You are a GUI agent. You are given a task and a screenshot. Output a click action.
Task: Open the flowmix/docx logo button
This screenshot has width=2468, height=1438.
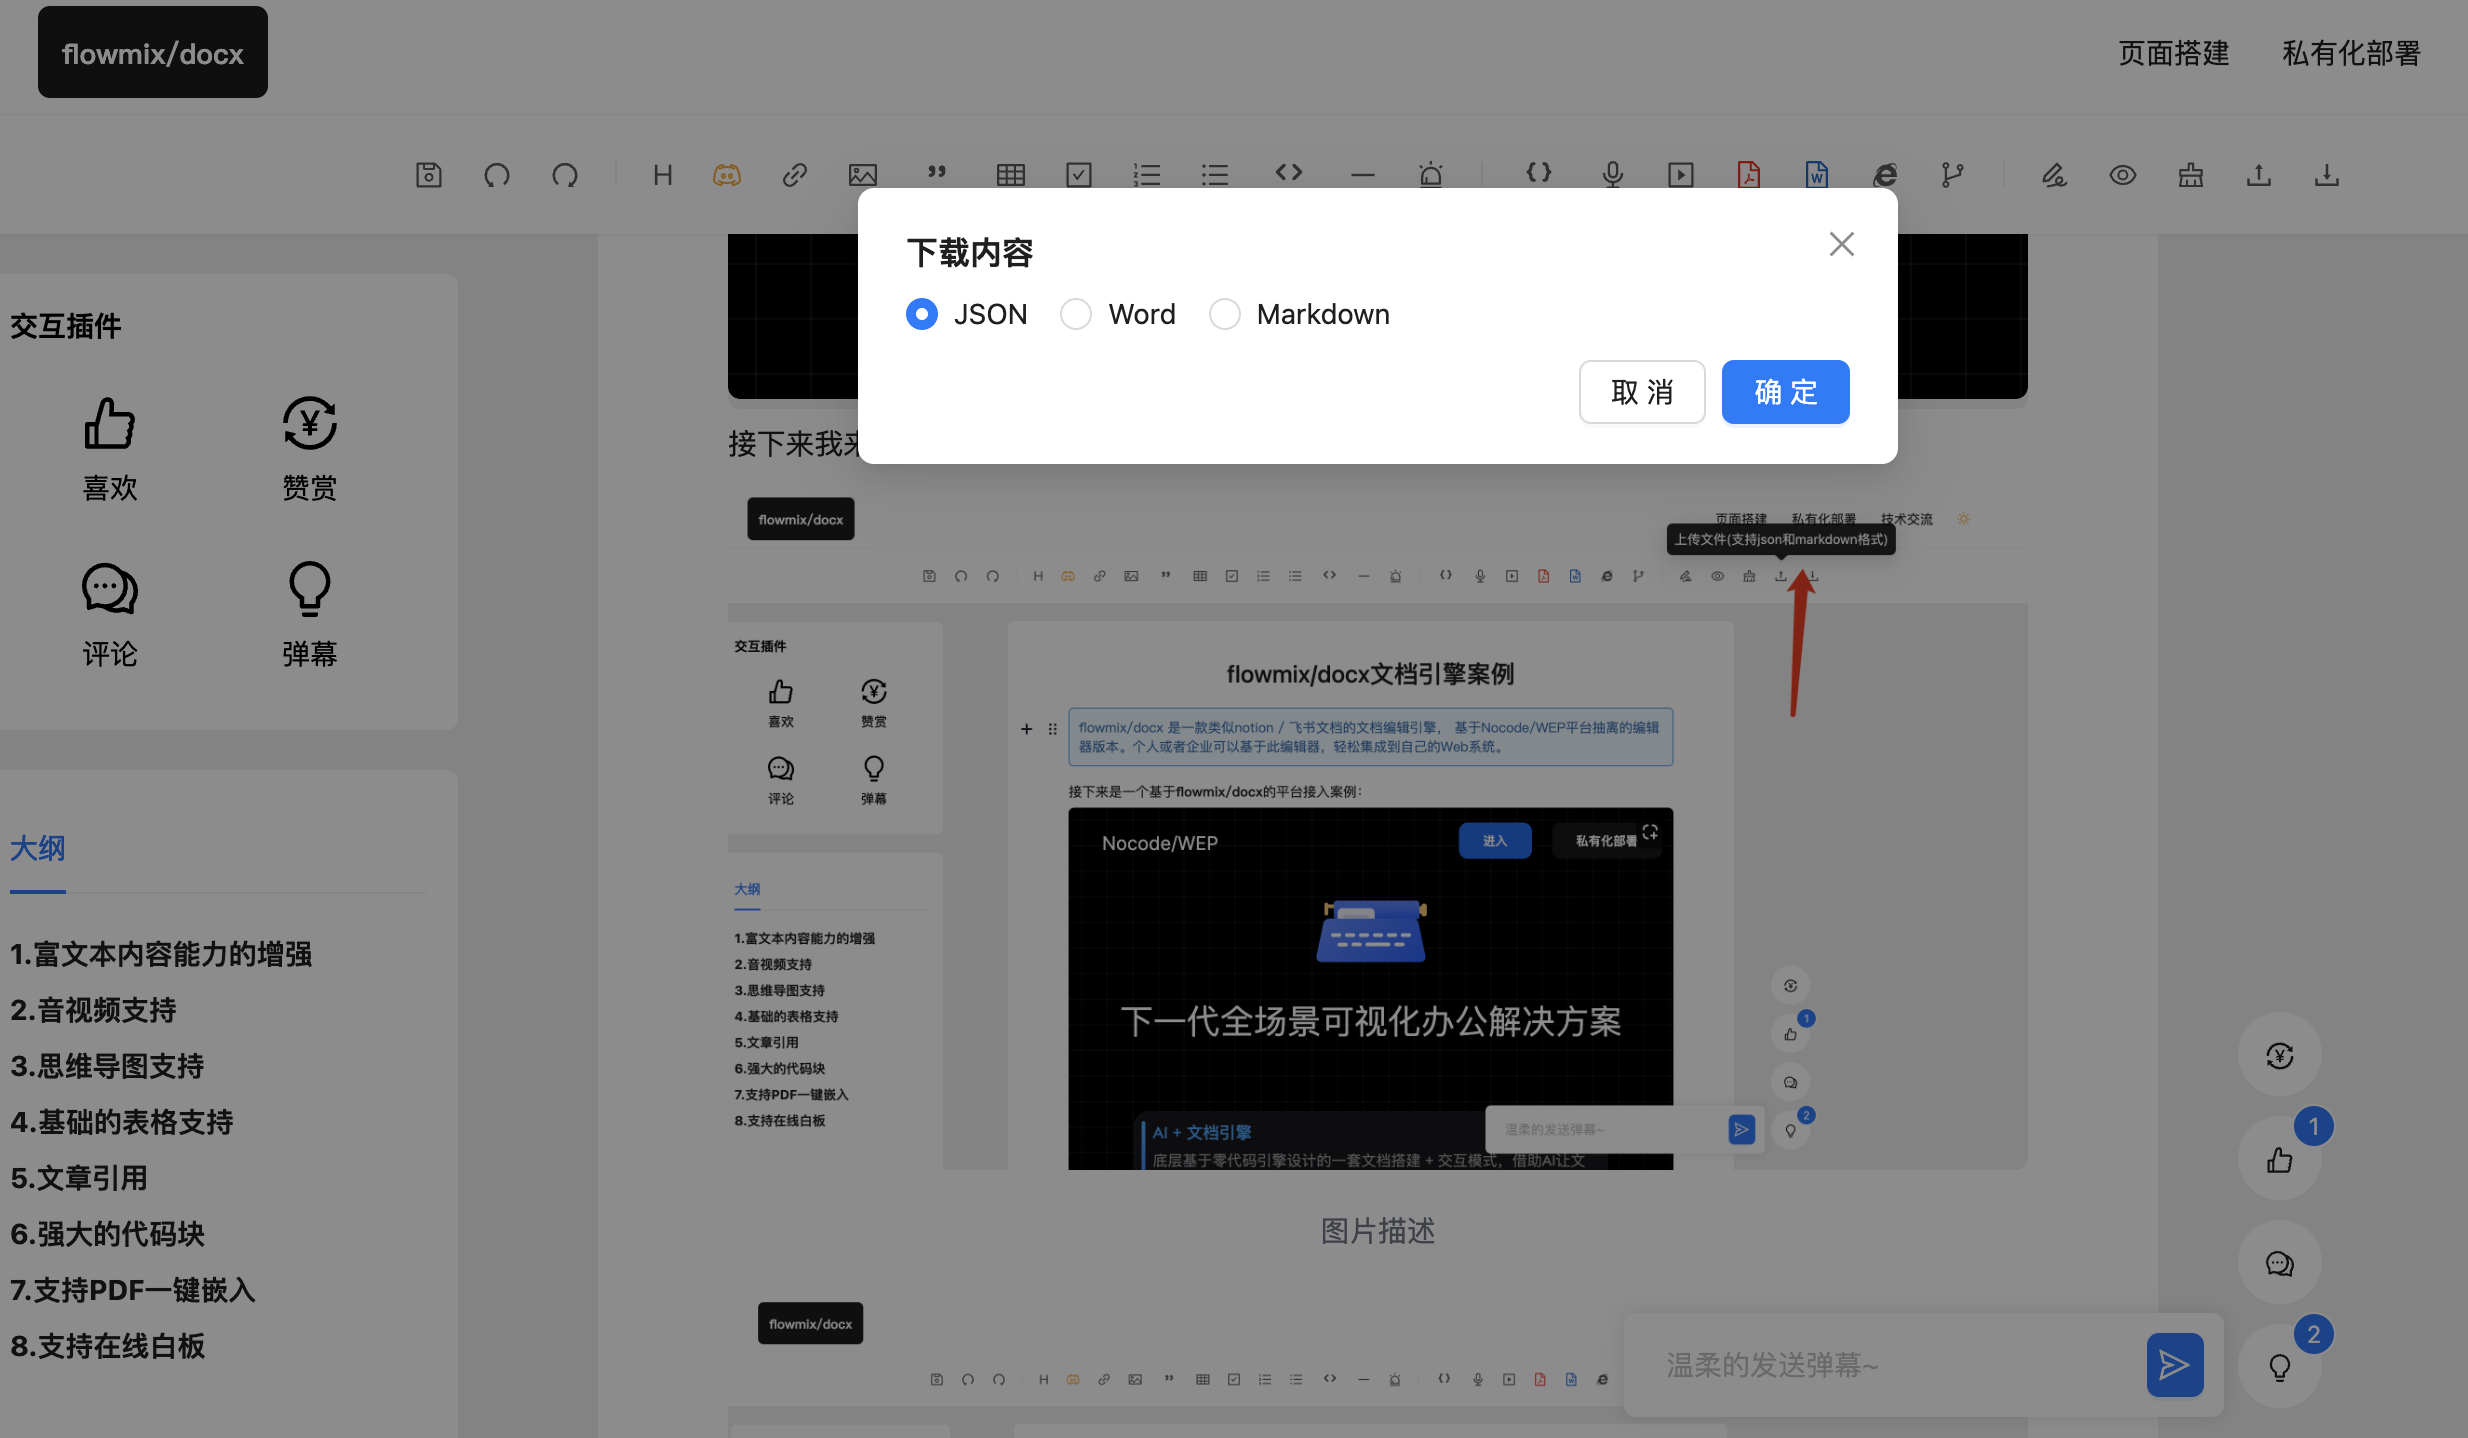pyautogui.click(x=153, y=52)
